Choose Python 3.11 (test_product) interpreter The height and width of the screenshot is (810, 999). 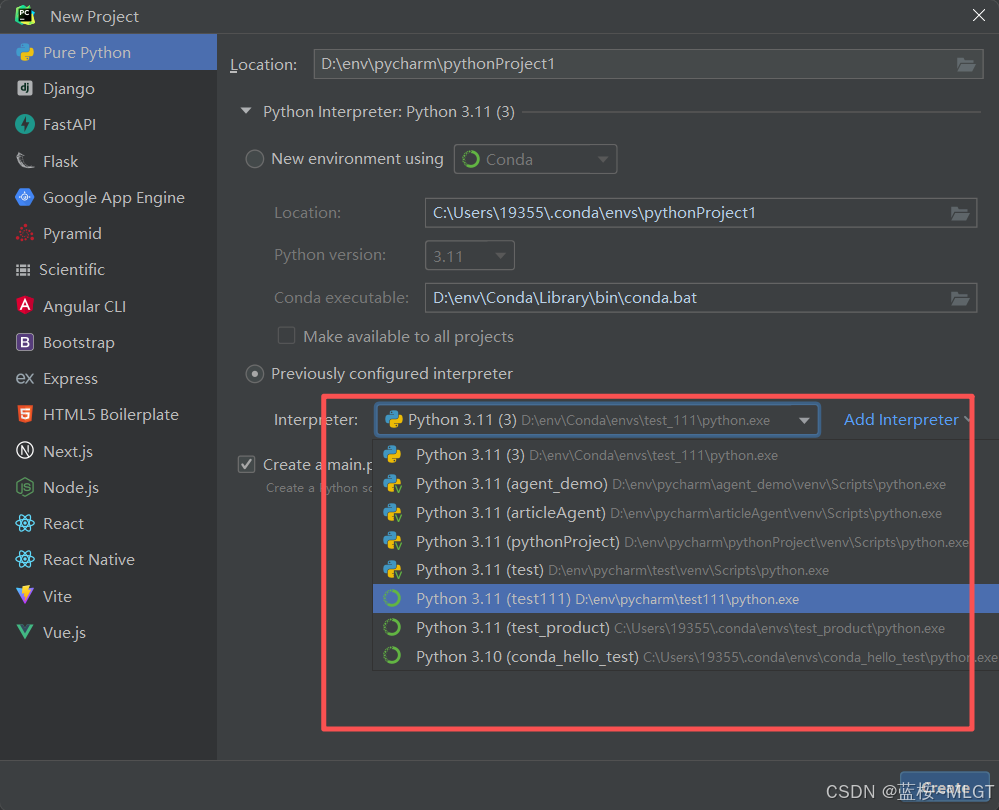pos(686,628)
